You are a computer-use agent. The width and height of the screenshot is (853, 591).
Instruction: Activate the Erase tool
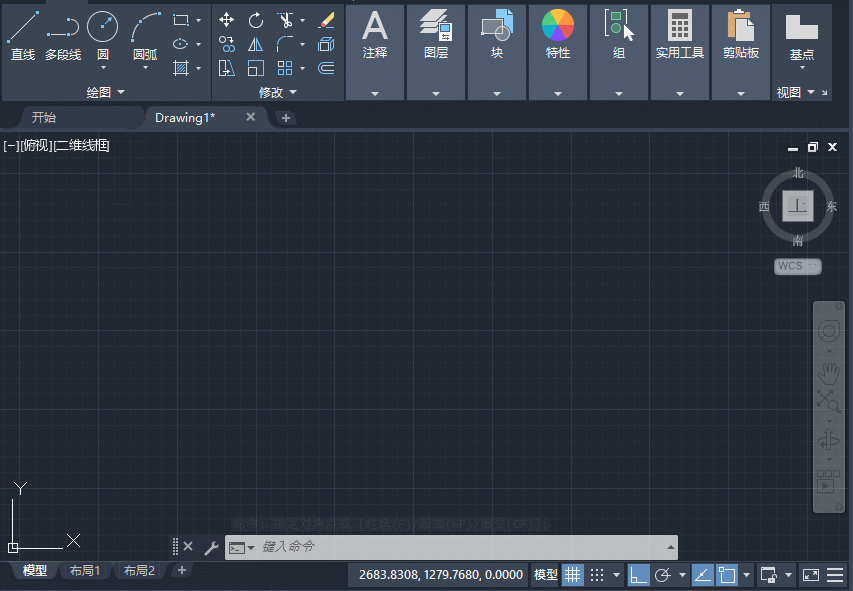[x=326, y=21]
